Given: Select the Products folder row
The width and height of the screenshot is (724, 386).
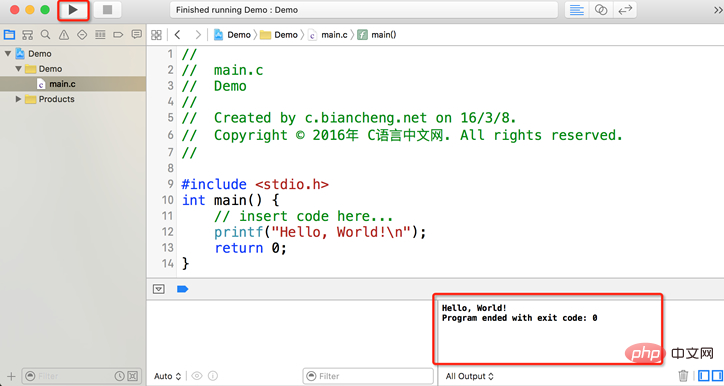Looking at the screenshot, I should click(73, 99).
